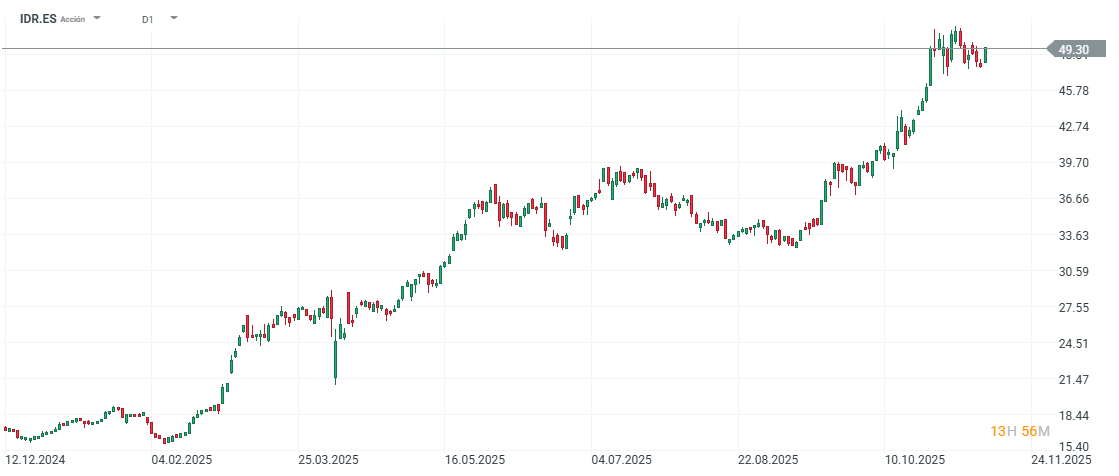
Task: Click the 39.70 price scale label
Action: click(1074, 163)
